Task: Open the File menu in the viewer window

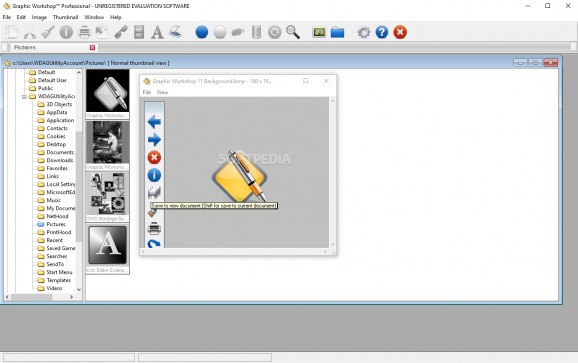Action: [x=147, y=92]
